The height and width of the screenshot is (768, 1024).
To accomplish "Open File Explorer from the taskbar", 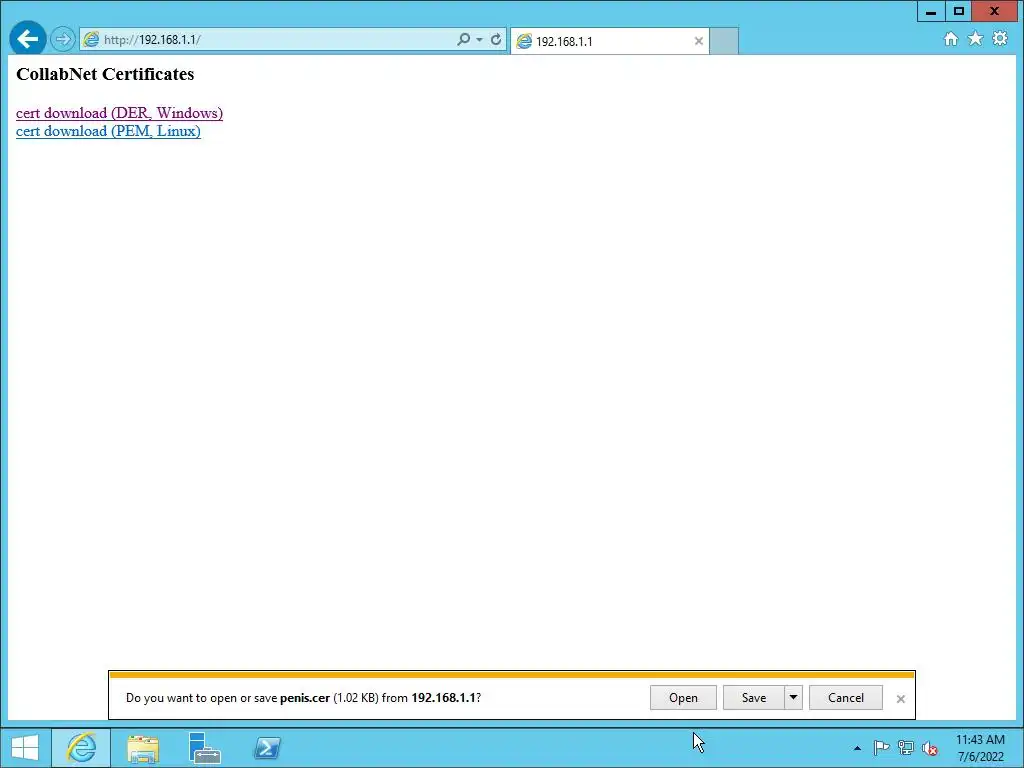I will click(x=143, y=748).
